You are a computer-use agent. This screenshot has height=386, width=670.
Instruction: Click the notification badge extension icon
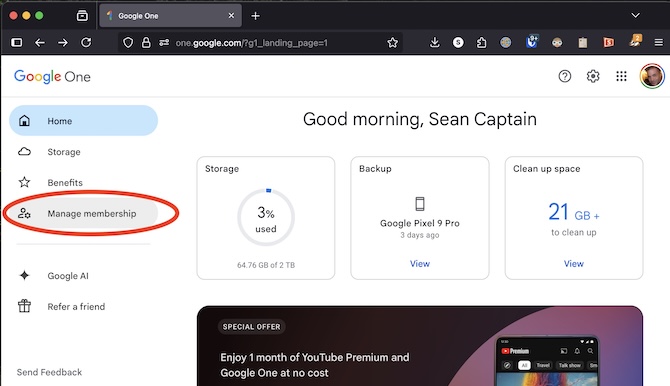coord(635,41)
